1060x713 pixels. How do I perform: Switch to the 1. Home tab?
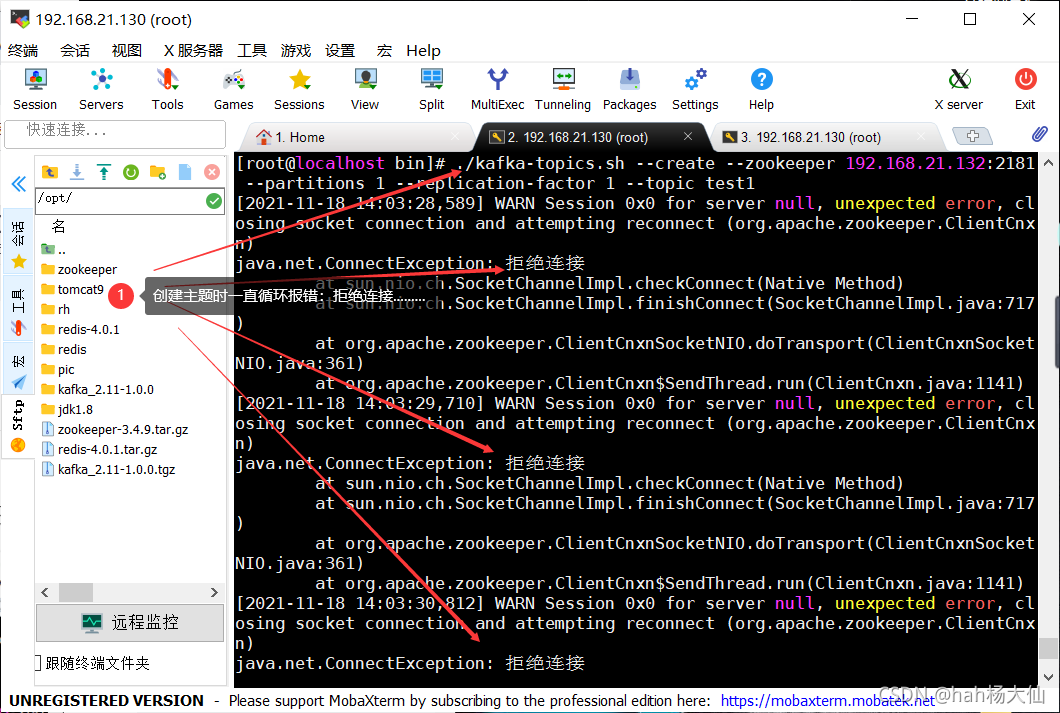tap(358, 137)
